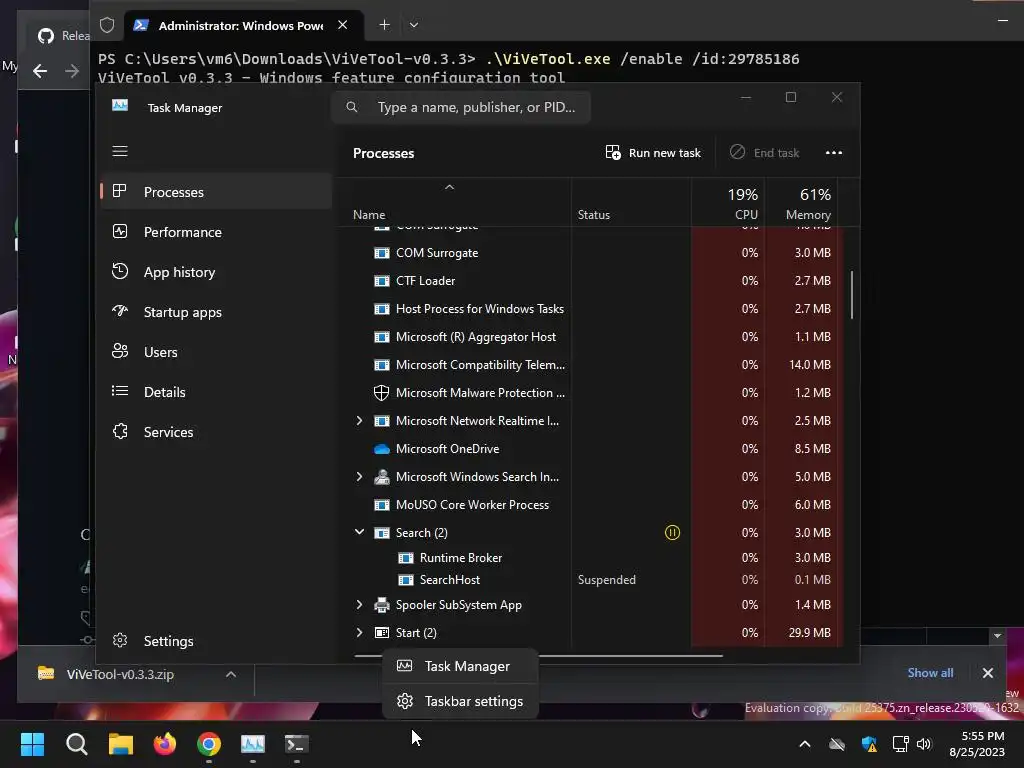The image size is (1024, 768).
Task: Open Windows Security tray icon
Action: tap(869, 744)
